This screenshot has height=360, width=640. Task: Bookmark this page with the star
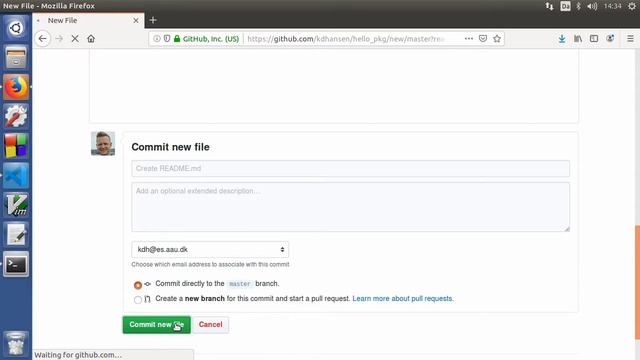497,39
